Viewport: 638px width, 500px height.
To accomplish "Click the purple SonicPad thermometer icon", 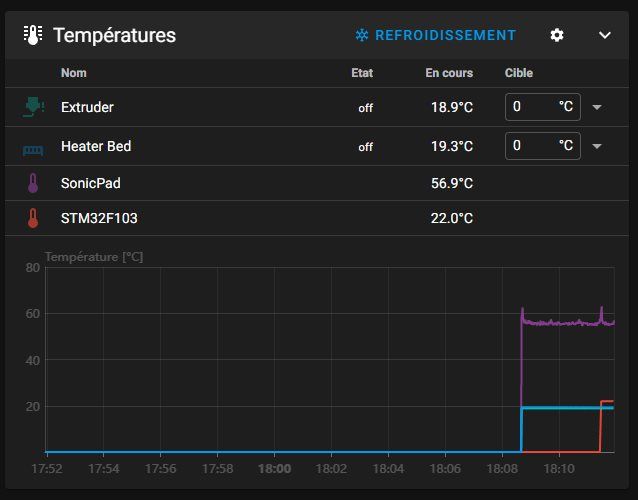I will coord(33,183).
